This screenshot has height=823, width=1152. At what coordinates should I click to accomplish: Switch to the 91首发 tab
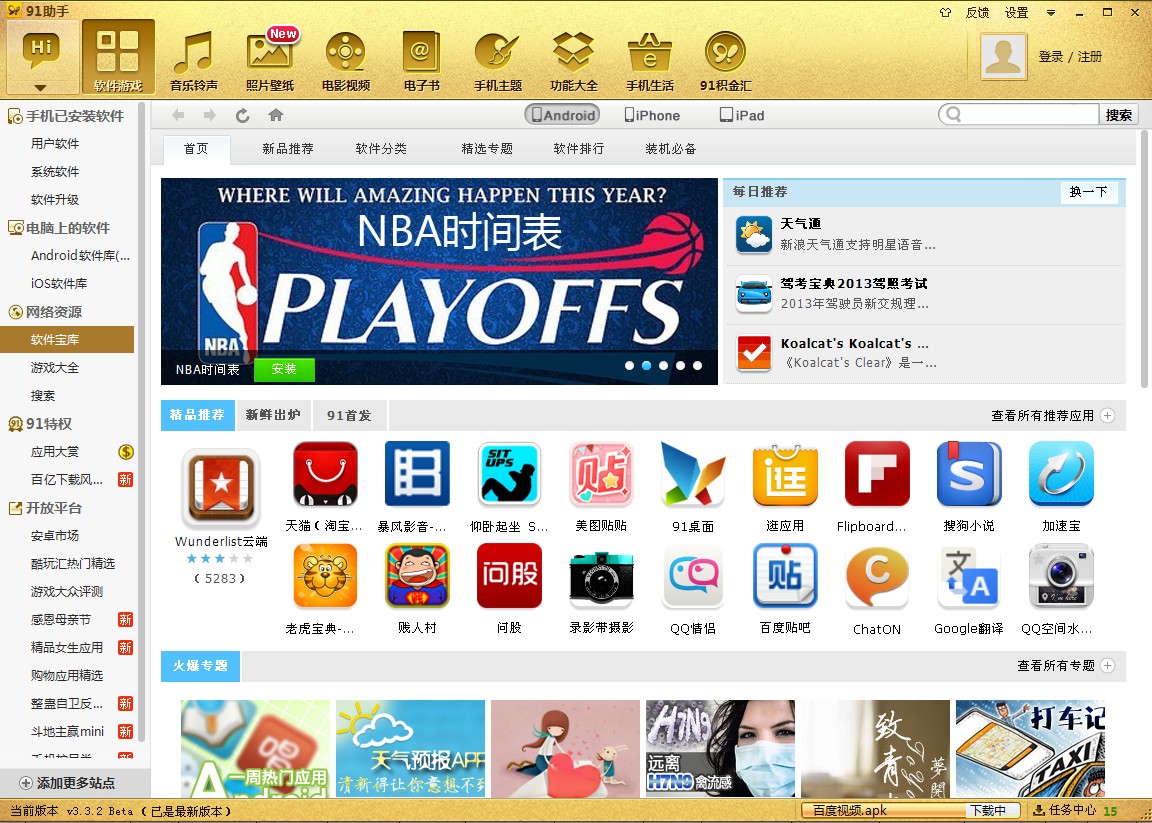[x=350, y=415]
